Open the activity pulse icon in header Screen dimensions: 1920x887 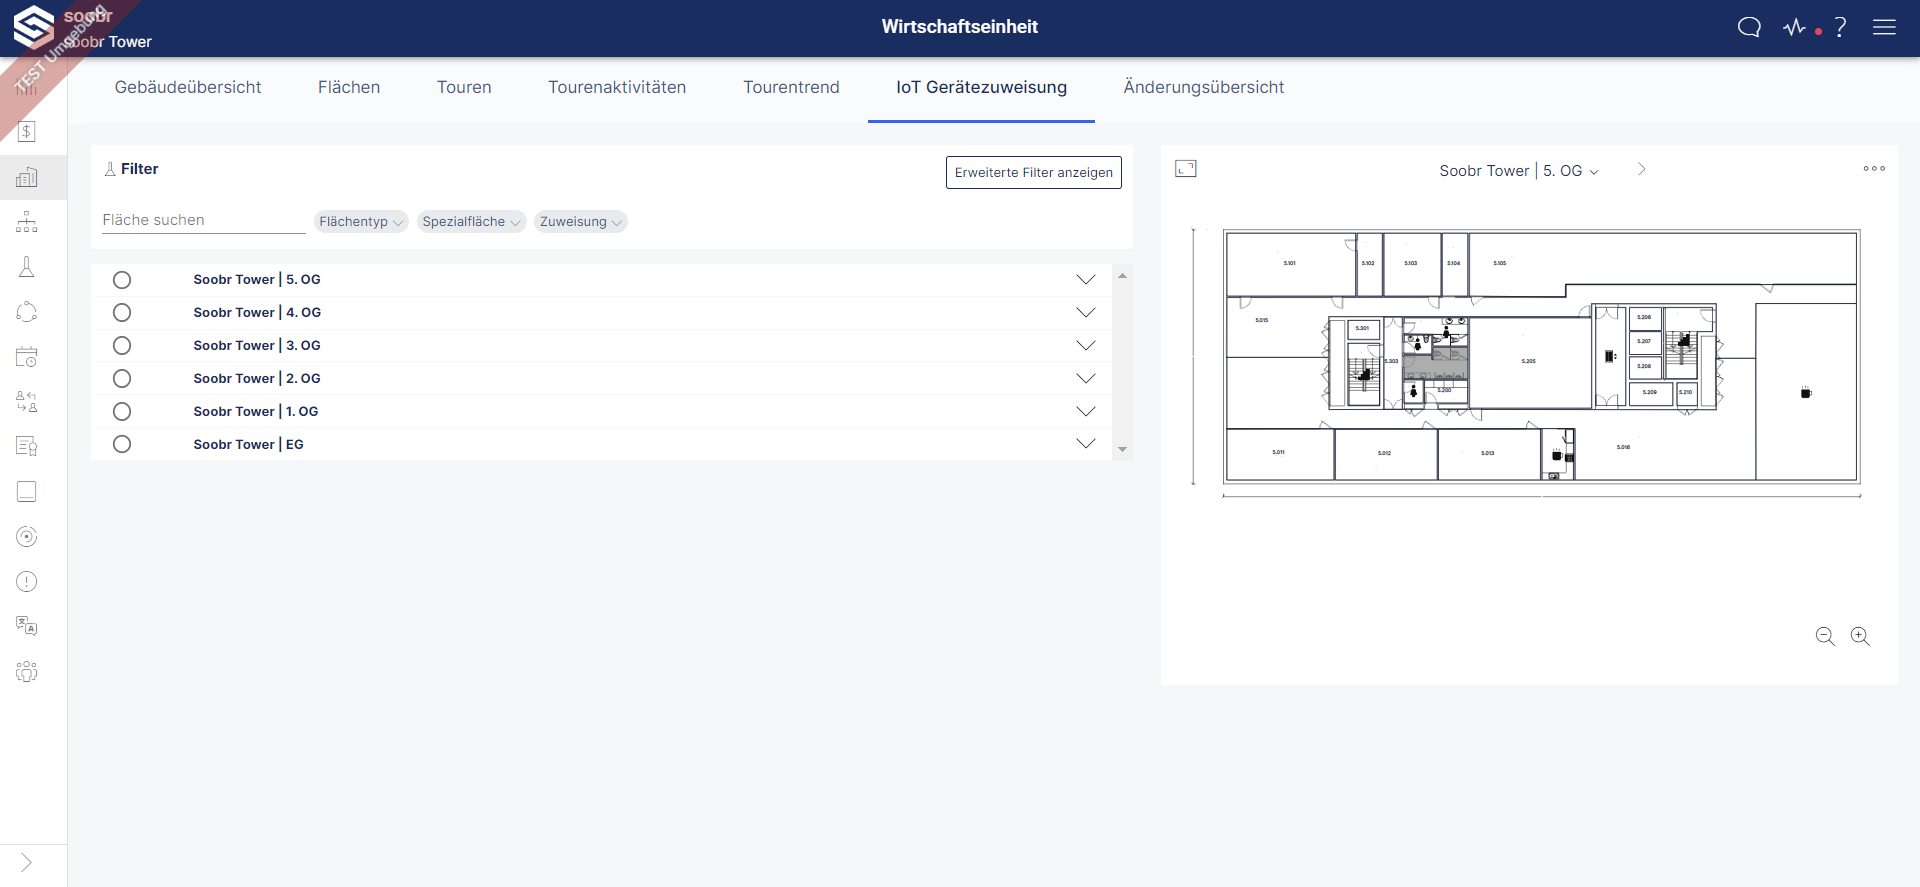click(1795, 27)
